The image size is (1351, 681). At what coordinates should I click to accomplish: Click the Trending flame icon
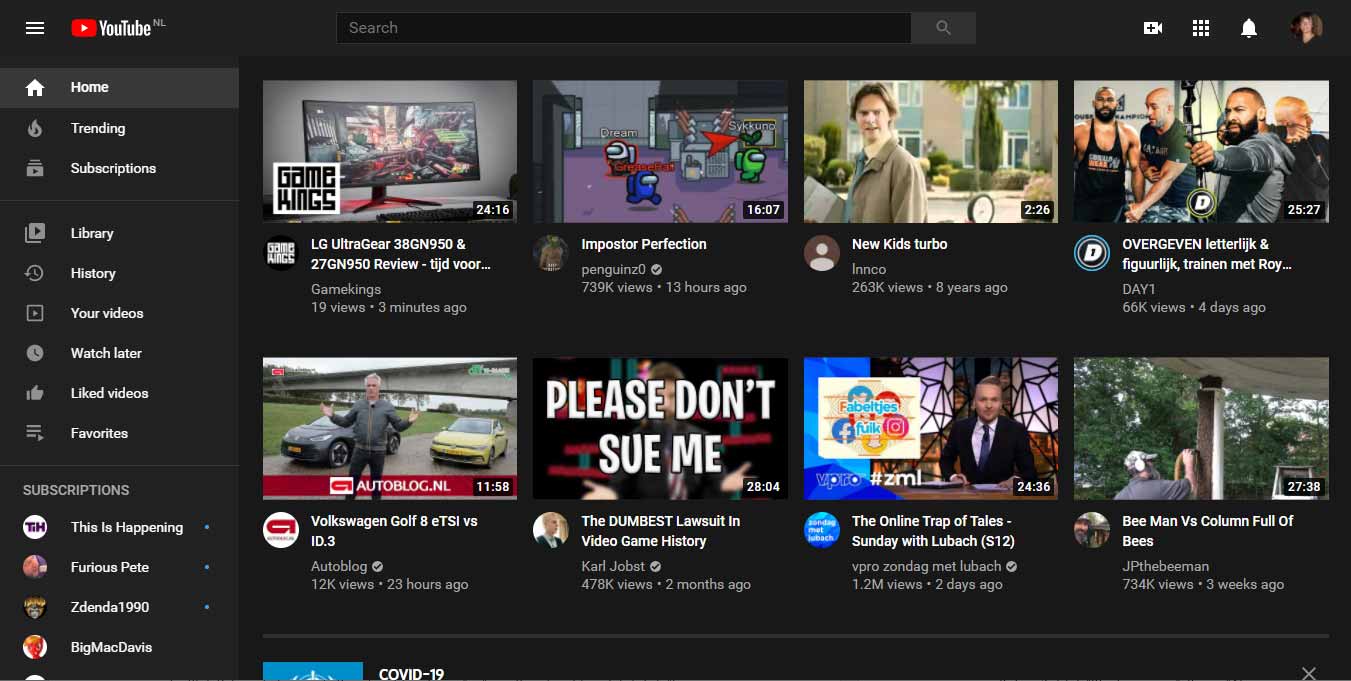point(35,128)
